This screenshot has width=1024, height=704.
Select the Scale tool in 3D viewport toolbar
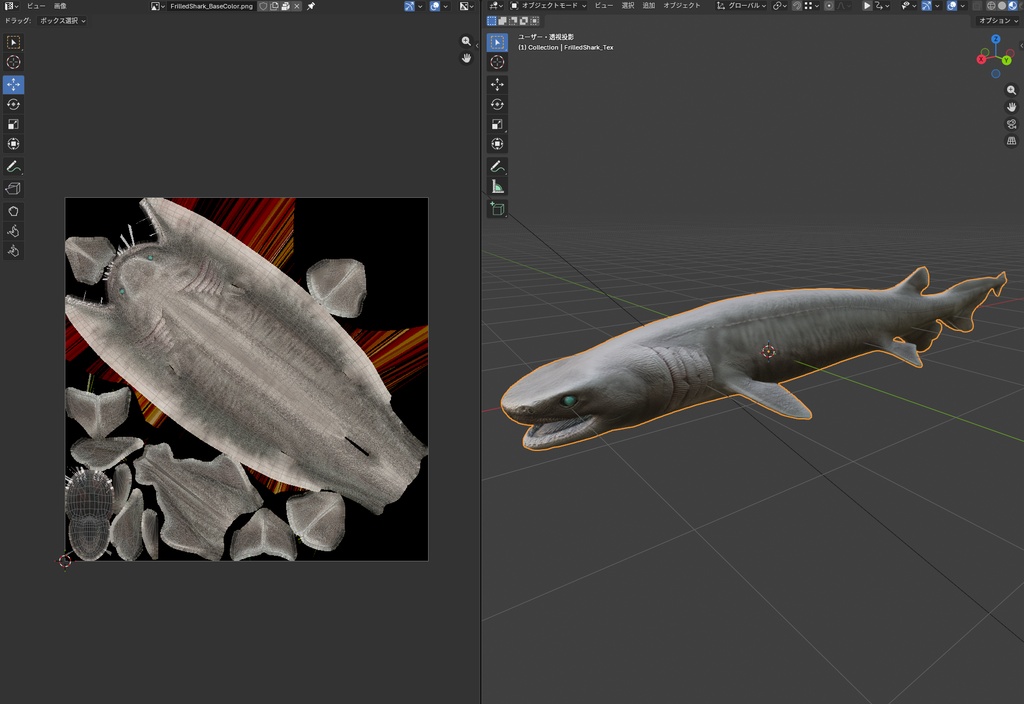(x=497, y=124)
